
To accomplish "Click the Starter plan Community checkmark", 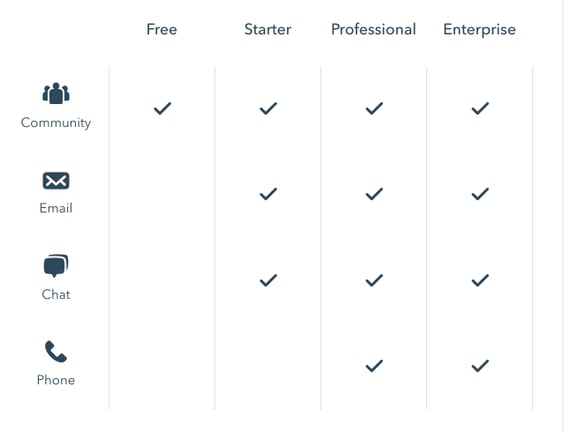I will click(268, 108).
